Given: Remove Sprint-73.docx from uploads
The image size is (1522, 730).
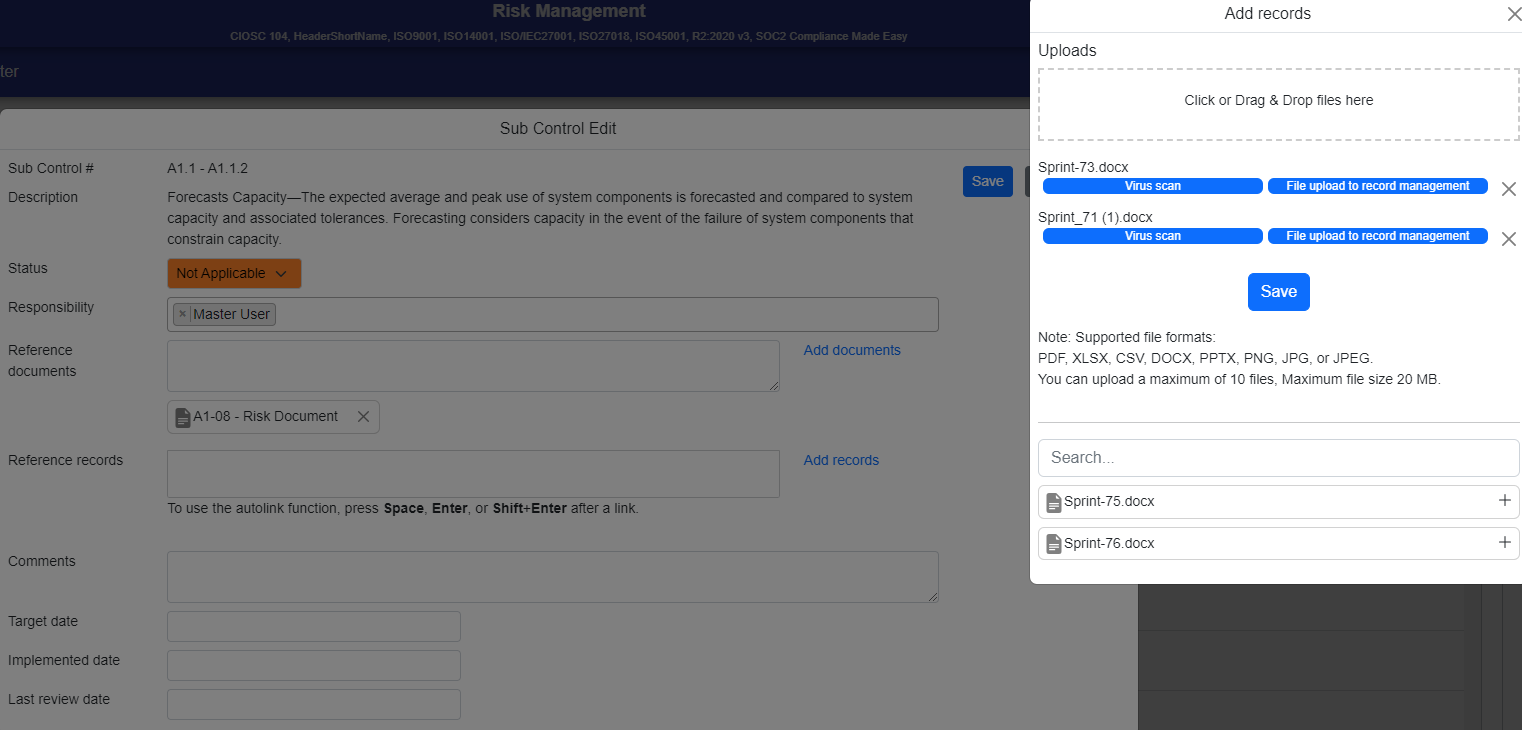Looking at the screenshot, I should (x=1509, y=189).
